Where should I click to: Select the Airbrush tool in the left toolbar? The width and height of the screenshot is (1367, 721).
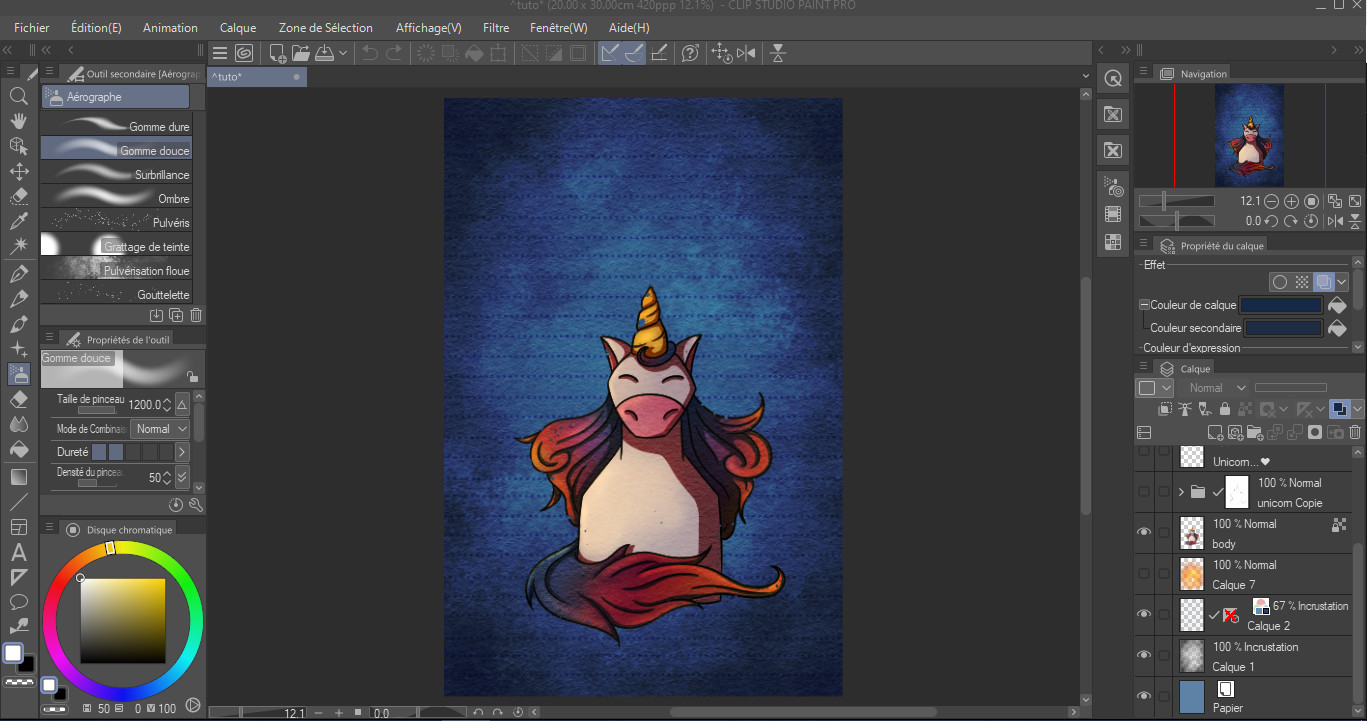point(19,374)
